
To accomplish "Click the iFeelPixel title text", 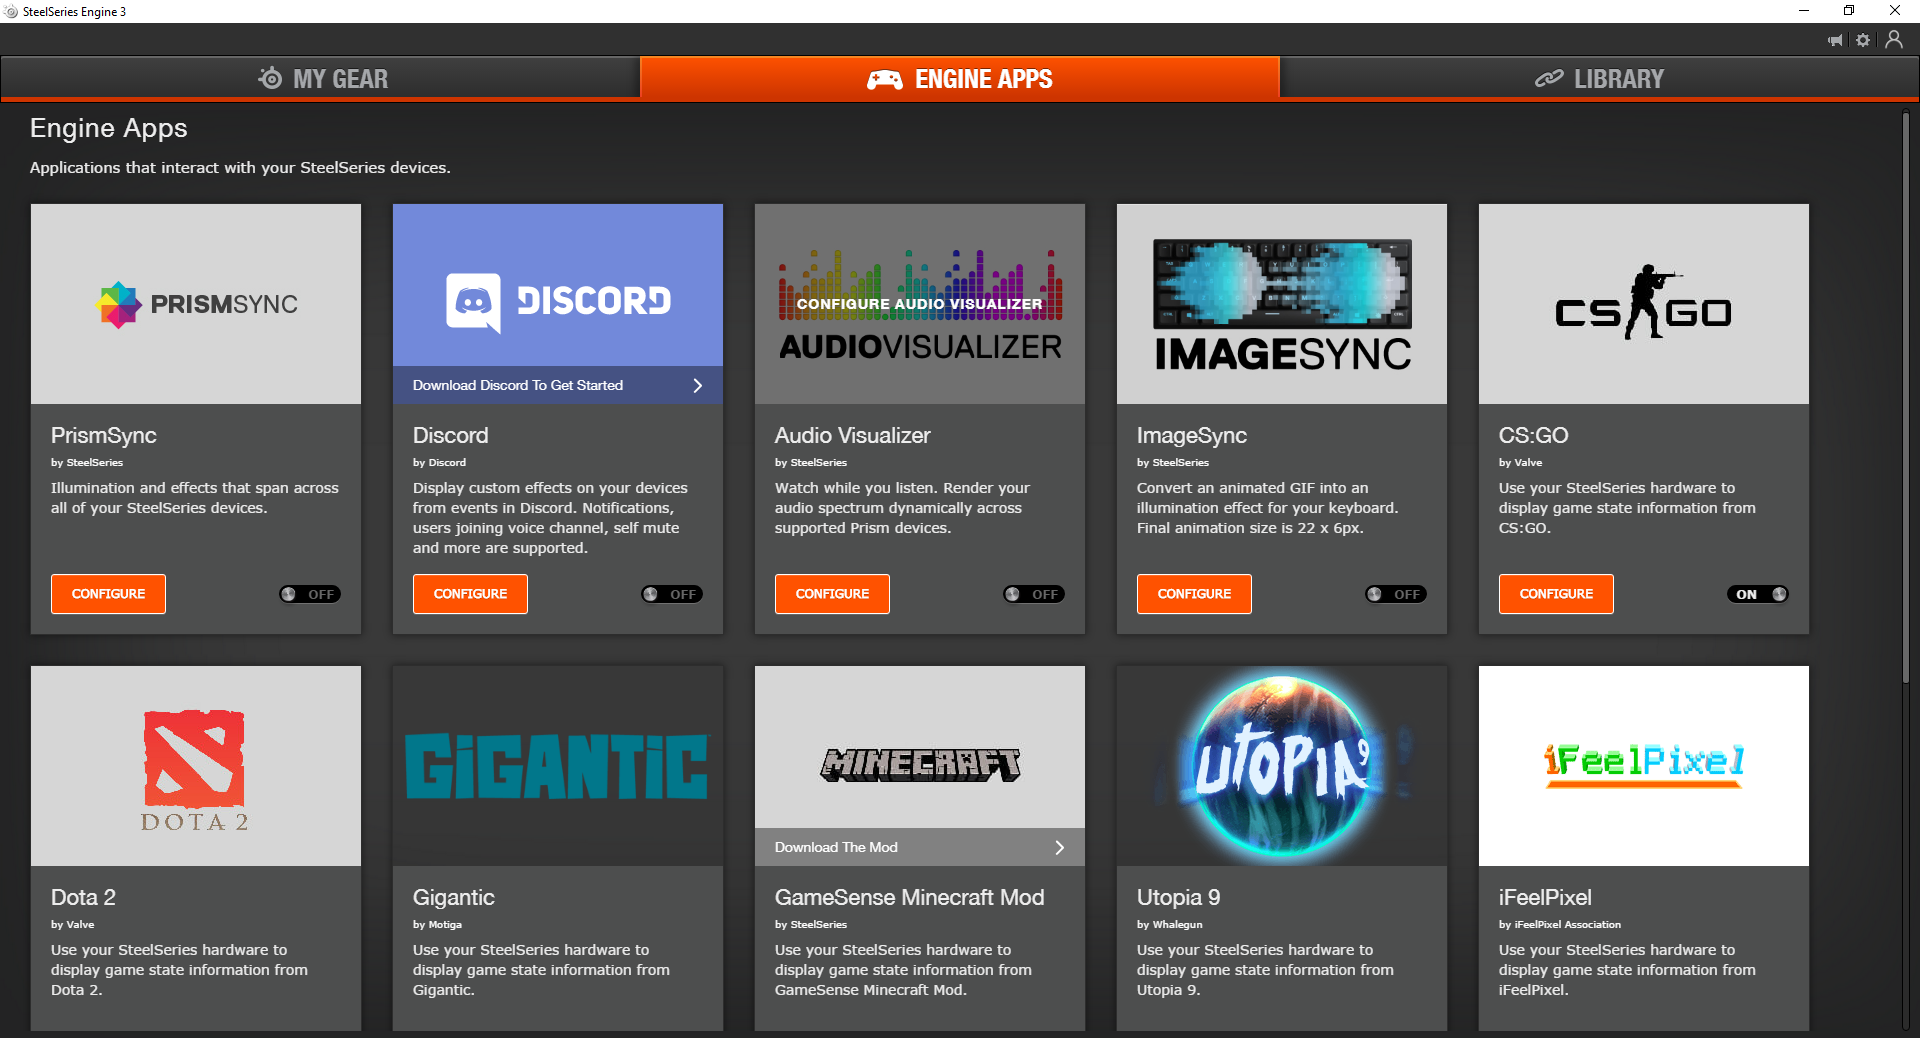I will [1545, 897].
